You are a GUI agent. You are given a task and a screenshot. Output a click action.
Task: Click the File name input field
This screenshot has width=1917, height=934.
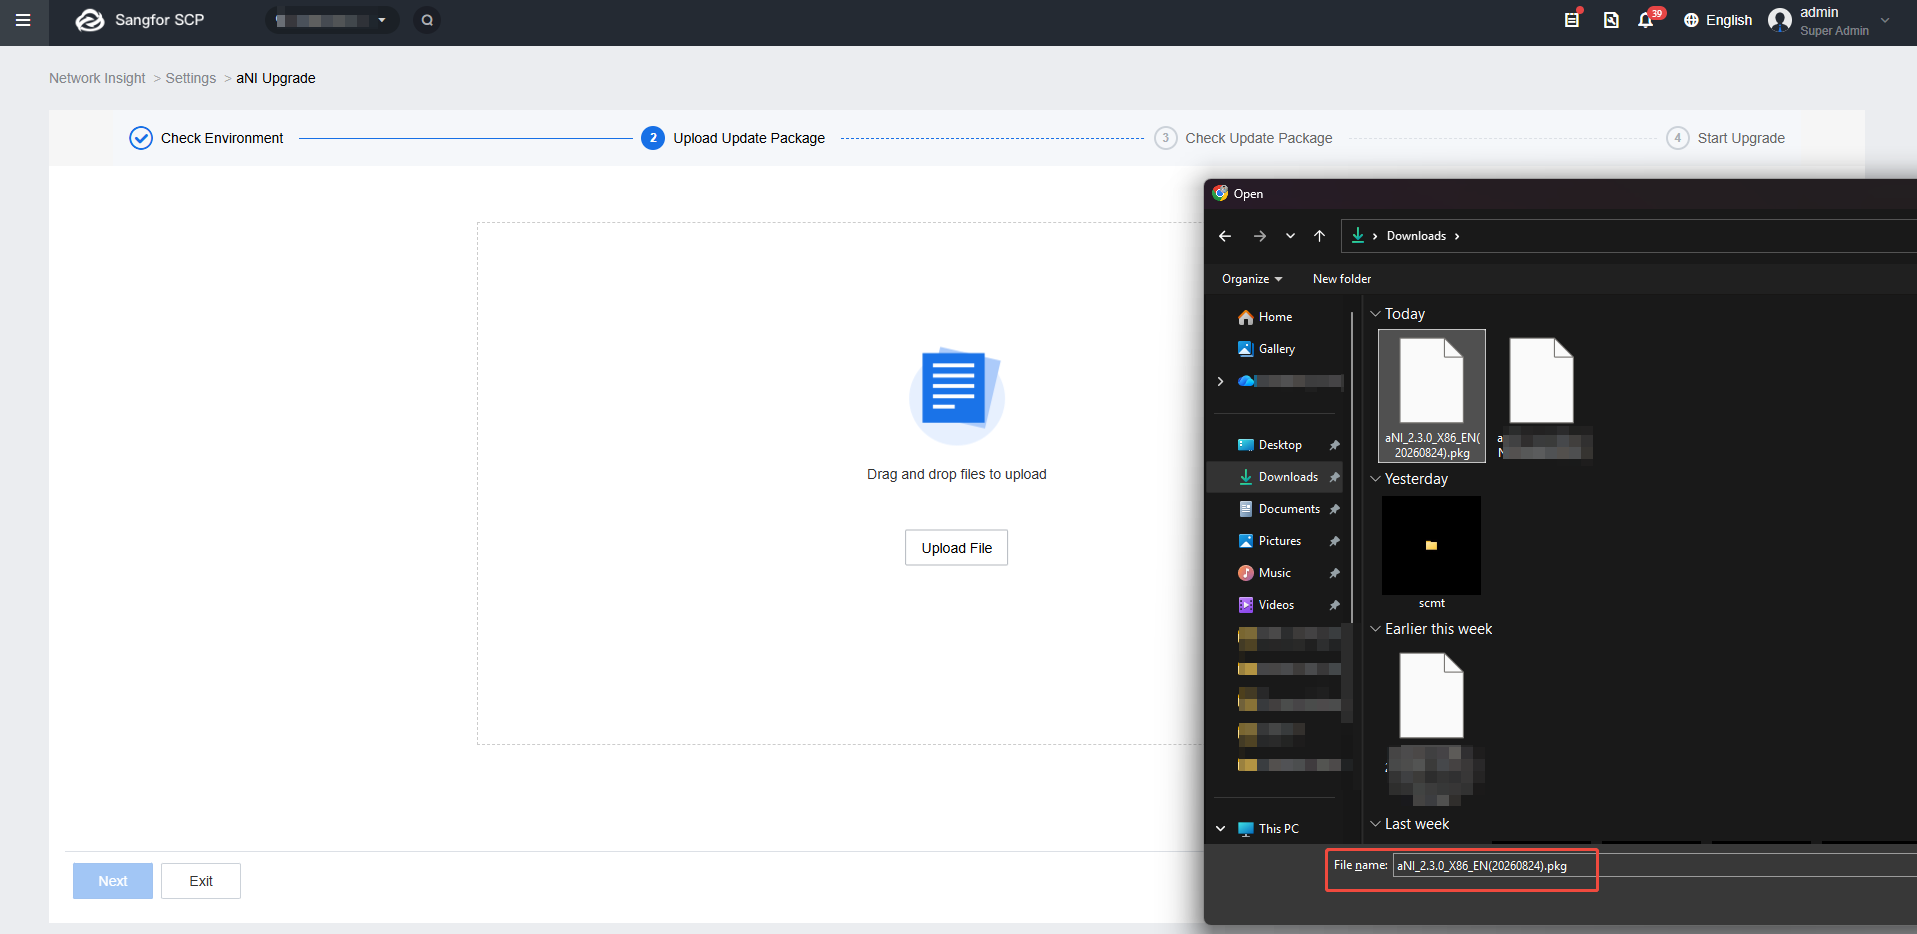pos(1655,866)
